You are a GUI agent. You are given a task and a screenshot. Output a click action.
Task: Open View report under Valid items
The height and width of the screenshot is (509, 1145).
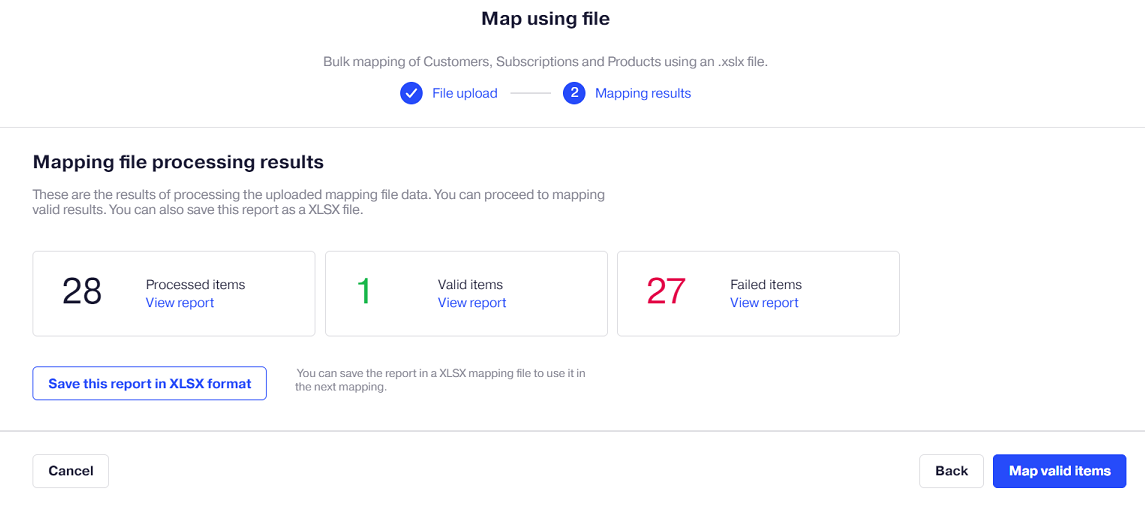(472, 302)
